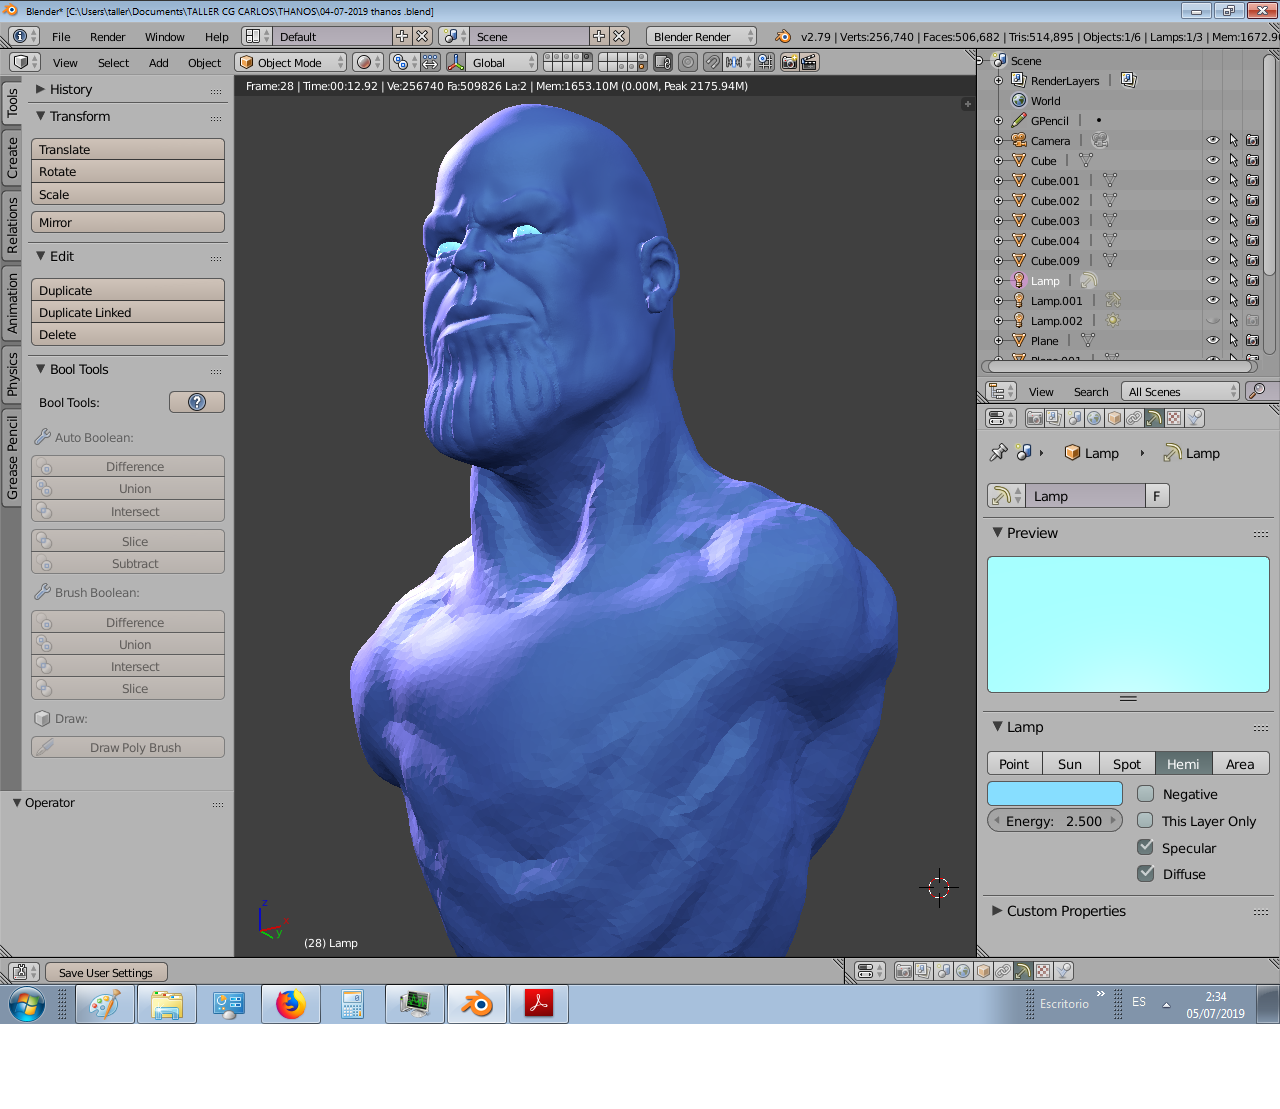
Task: Click the lamp Preview thumbnail
Action: point(1128,624)
